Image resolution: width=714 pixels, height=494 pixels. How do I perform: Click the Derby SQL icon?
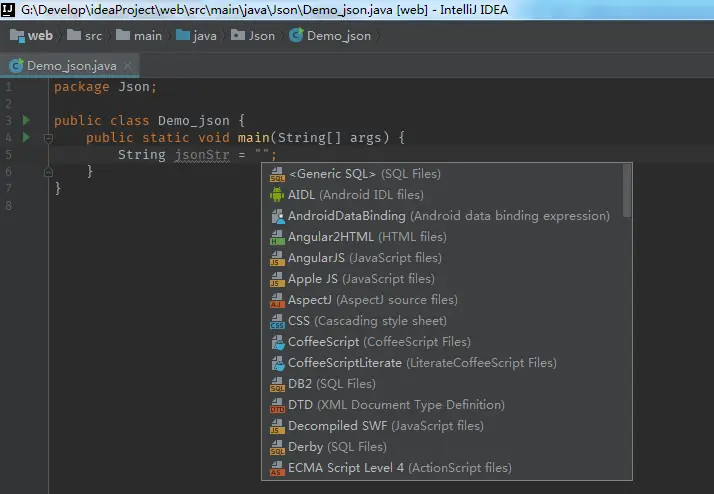[x=277, y=447]
